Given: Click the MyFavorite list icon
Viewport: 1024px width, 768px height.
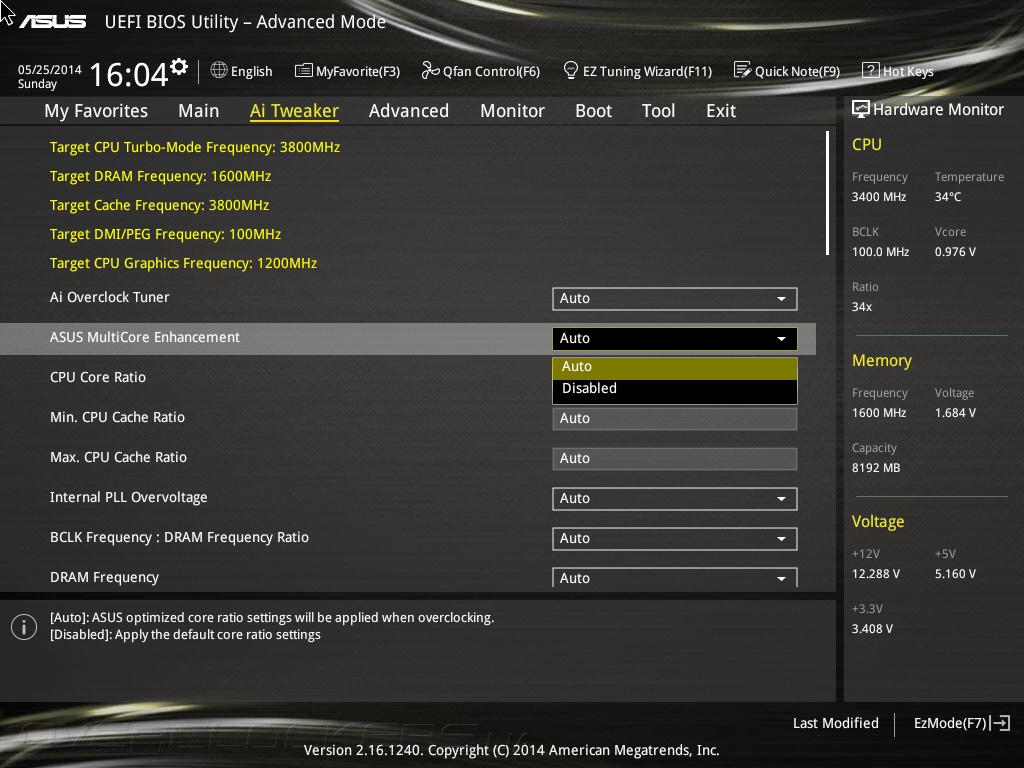Looking at the screenshot, I should click(x=304, y=71).
